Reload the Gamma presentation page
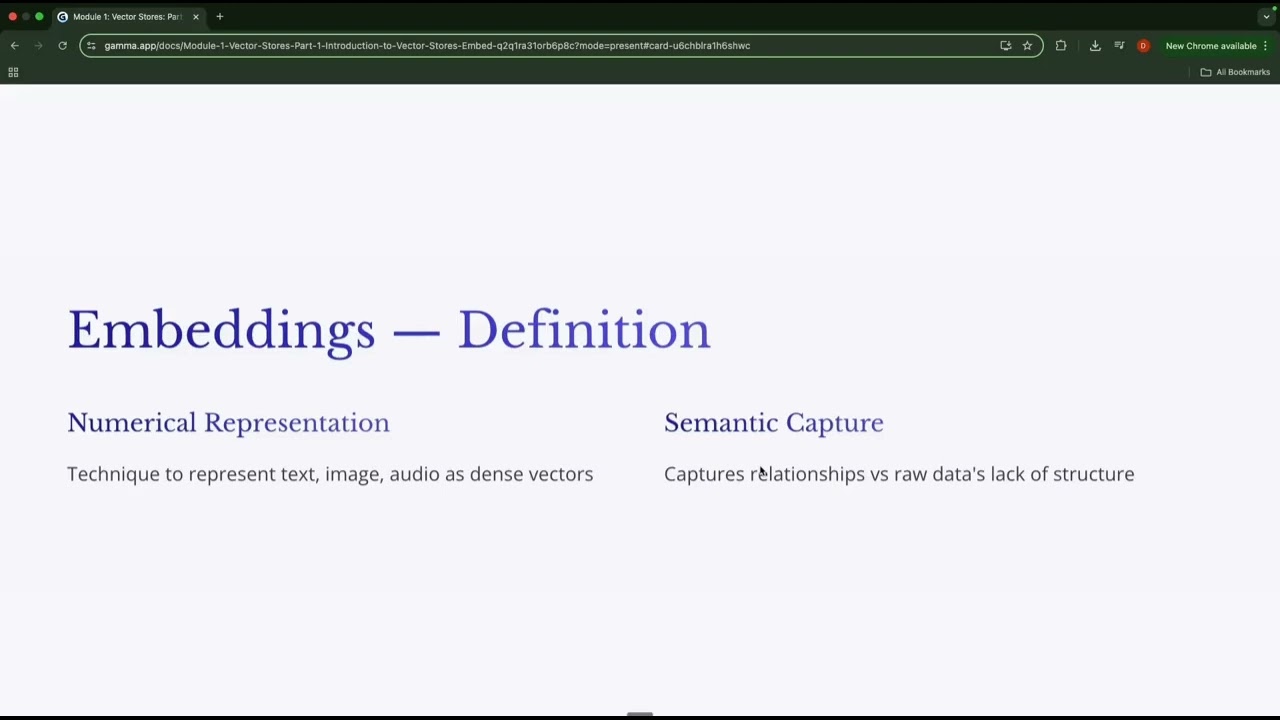 62,45
